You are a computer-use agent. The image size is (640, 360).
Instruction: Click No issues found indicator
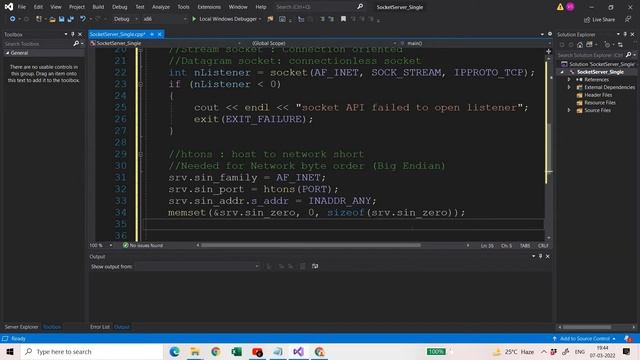pyautogui.click(x=142, y=245)
